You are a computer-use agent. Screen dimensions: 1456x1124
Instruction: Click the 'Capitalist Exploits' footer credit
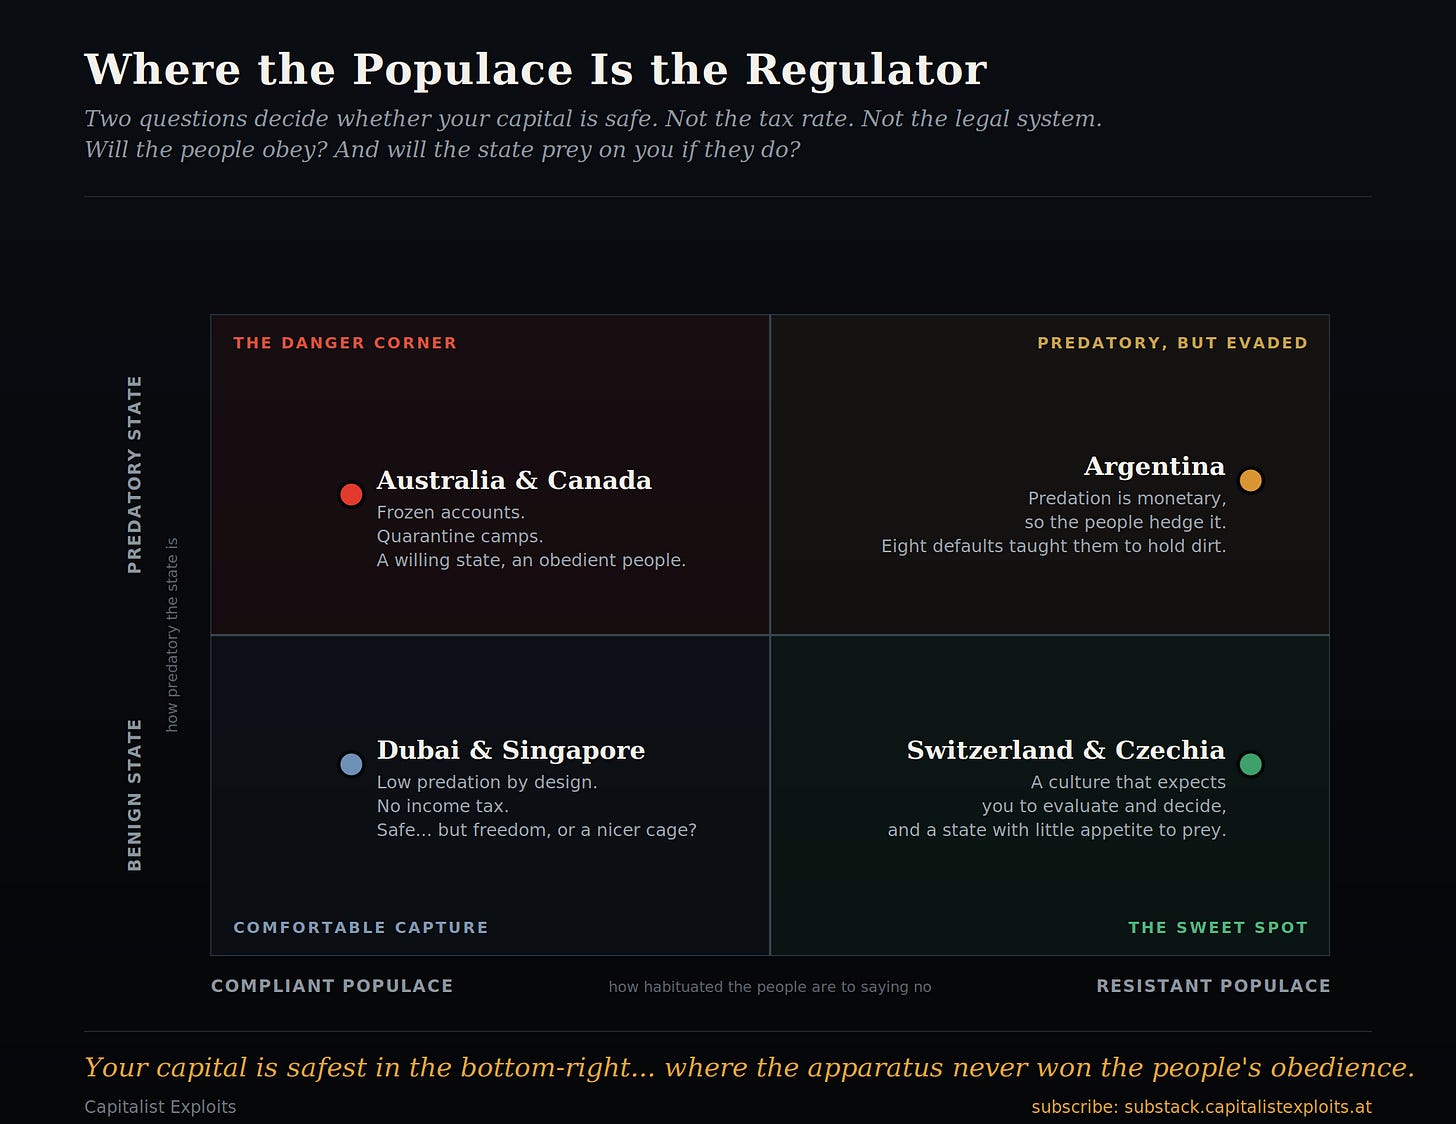pos(160,1107)
